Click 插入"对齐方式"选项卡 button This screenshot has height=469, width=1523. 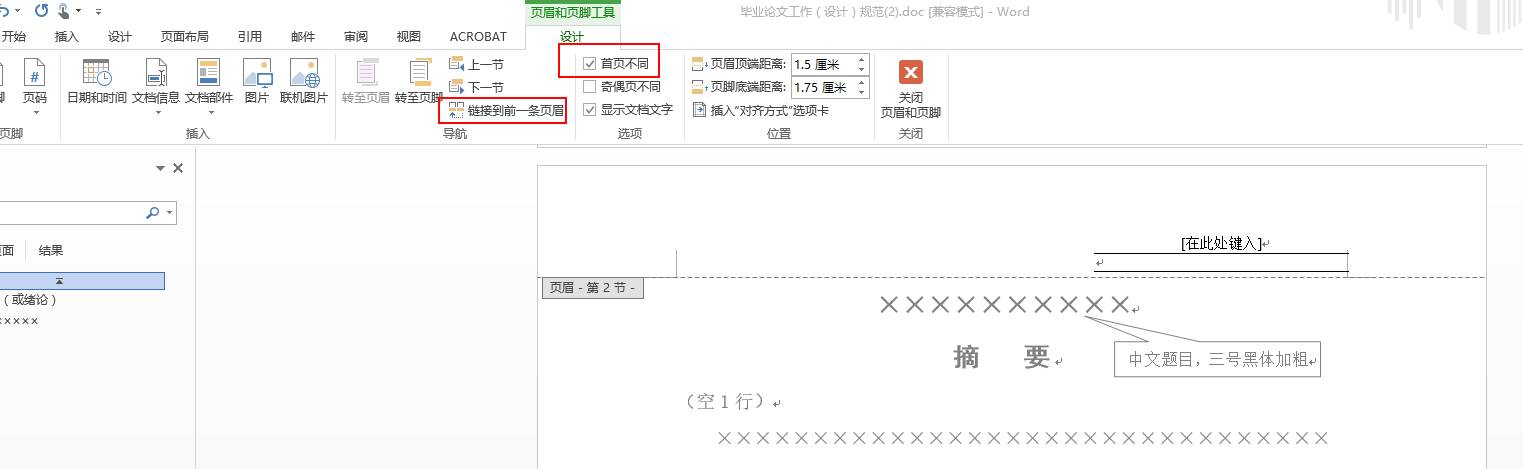(x=761, y=111)
